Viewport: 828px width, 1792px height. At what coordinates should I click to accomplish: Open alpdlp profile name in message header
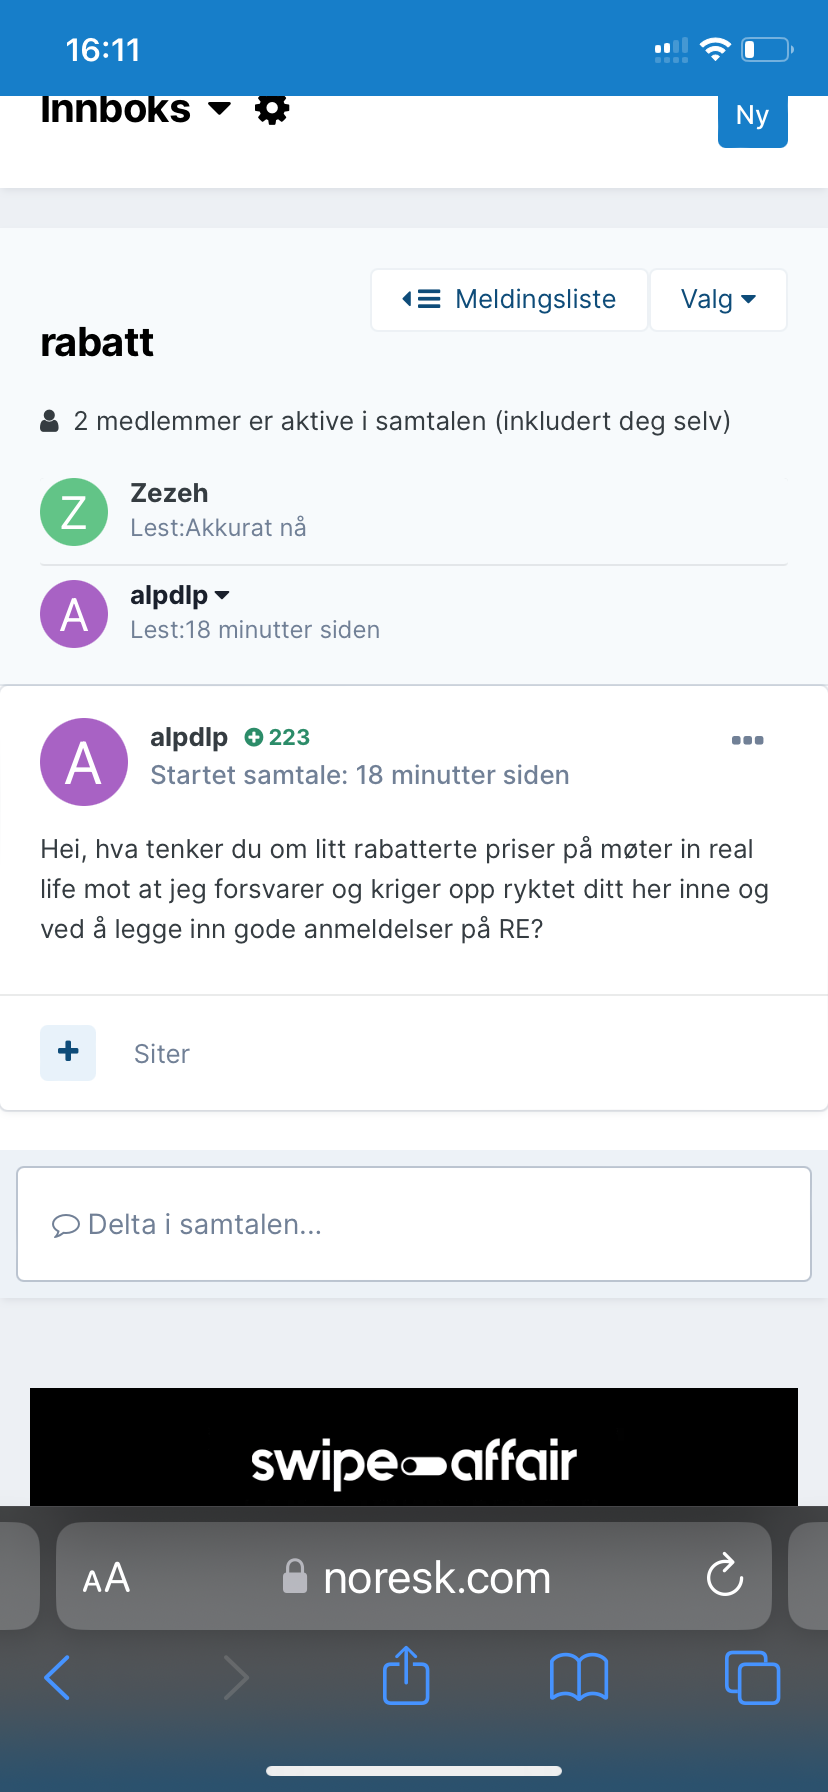[189, 737]
